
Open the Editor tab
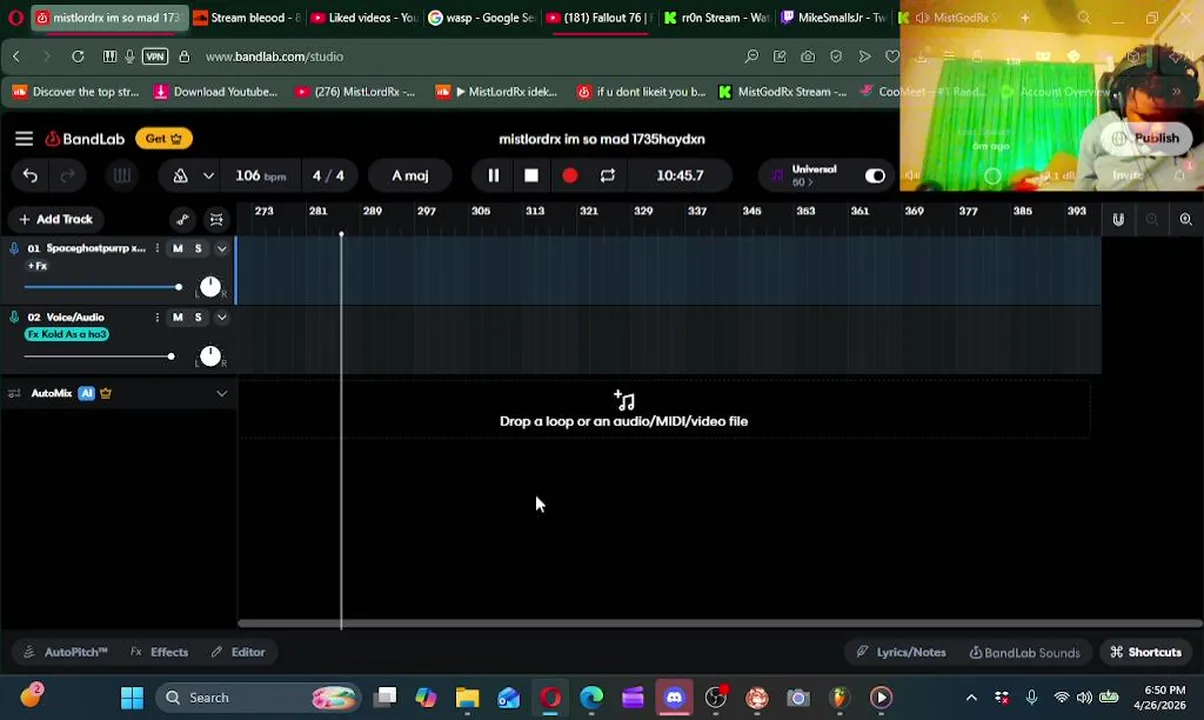(238, 652)
